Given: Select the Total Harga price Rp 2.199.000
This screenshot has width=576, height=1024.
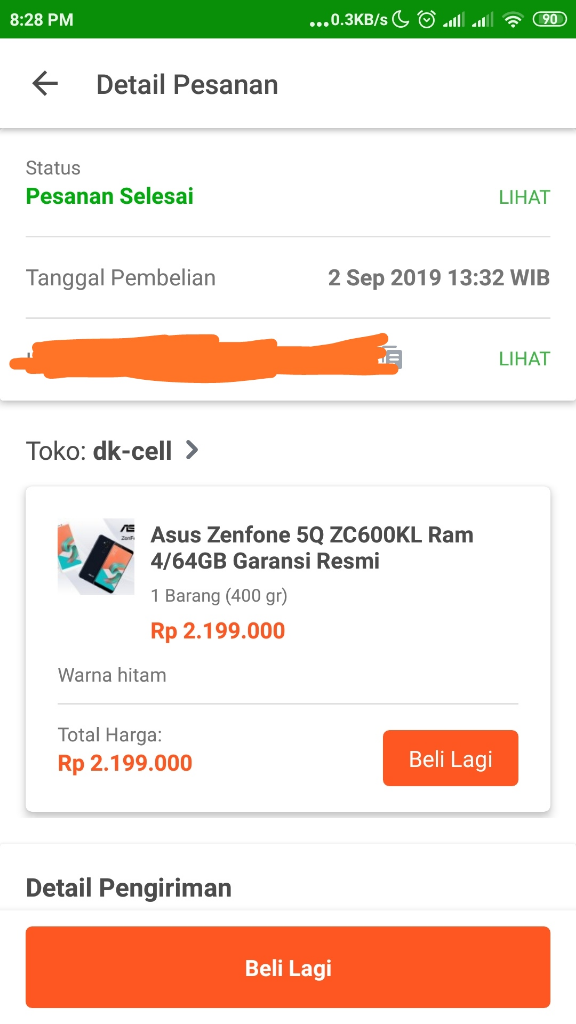Looking at the screenshot, I should [x=123, y=763].
